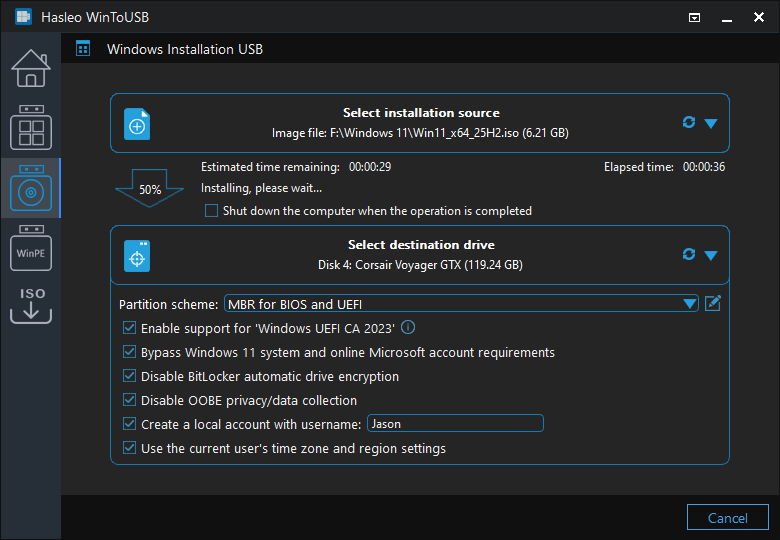Click the Estimated time remaining value 00:00:29
Screen dimensions: 780x540
click(x=370, y=167)
